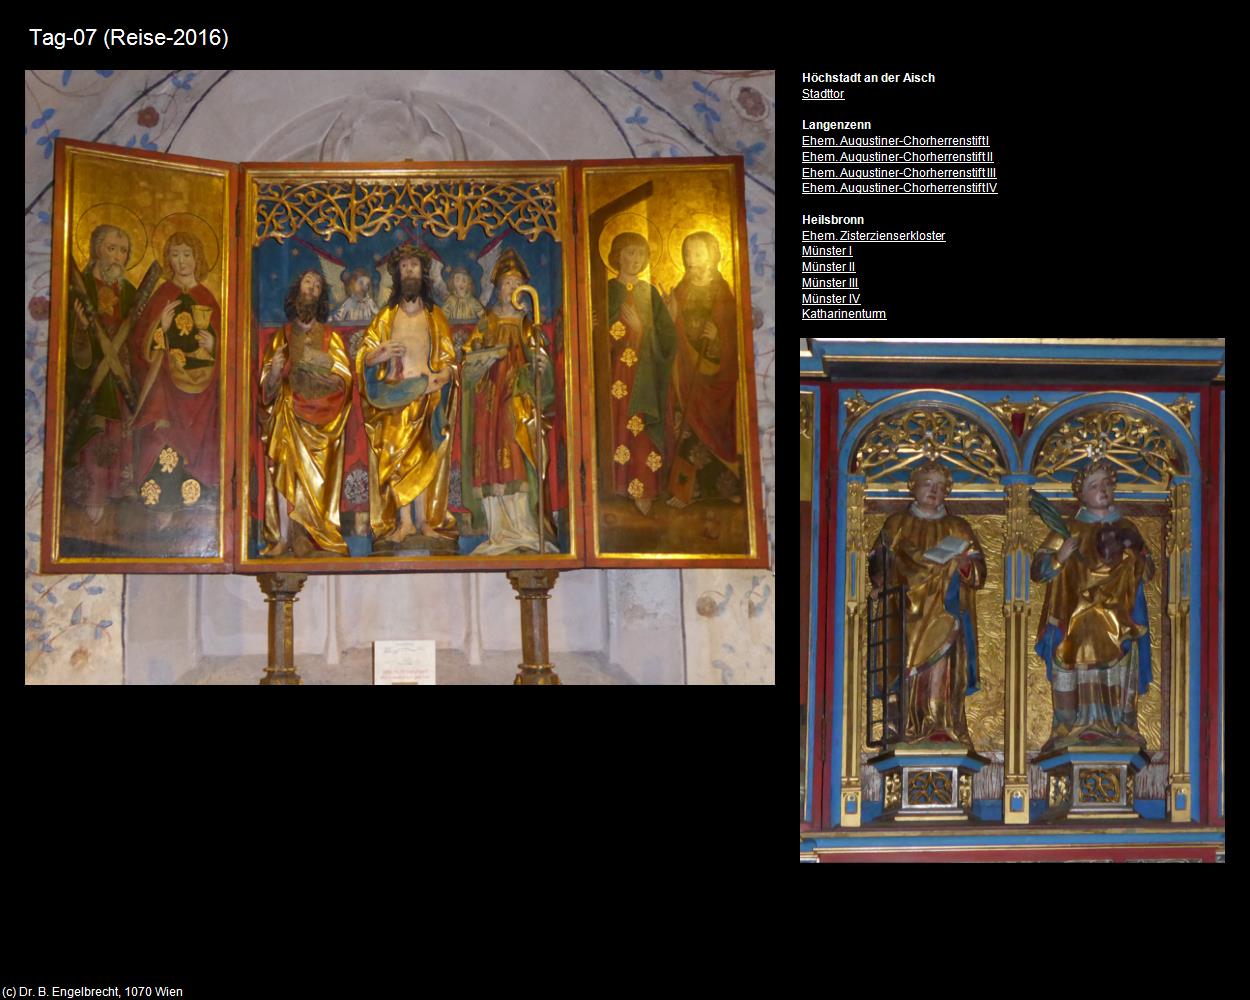1250x1000 pixels.
Task: Open Ehem. Augustiner-Chorherrenstift IV link
Action: [899, 188]
